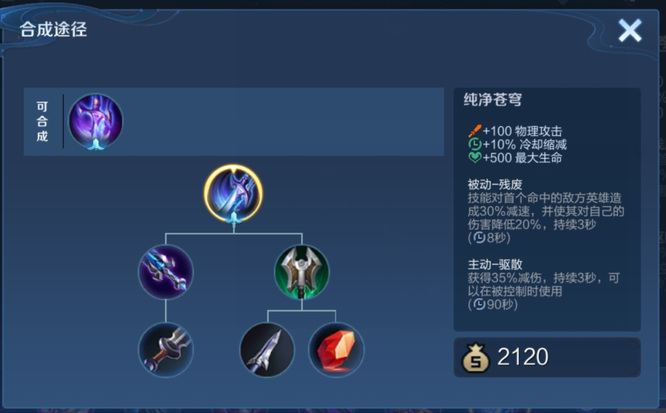Screen dimensions: 666x413
Task: Click the 纯净苍穹 item name
Action: click(x=492, y=100)
